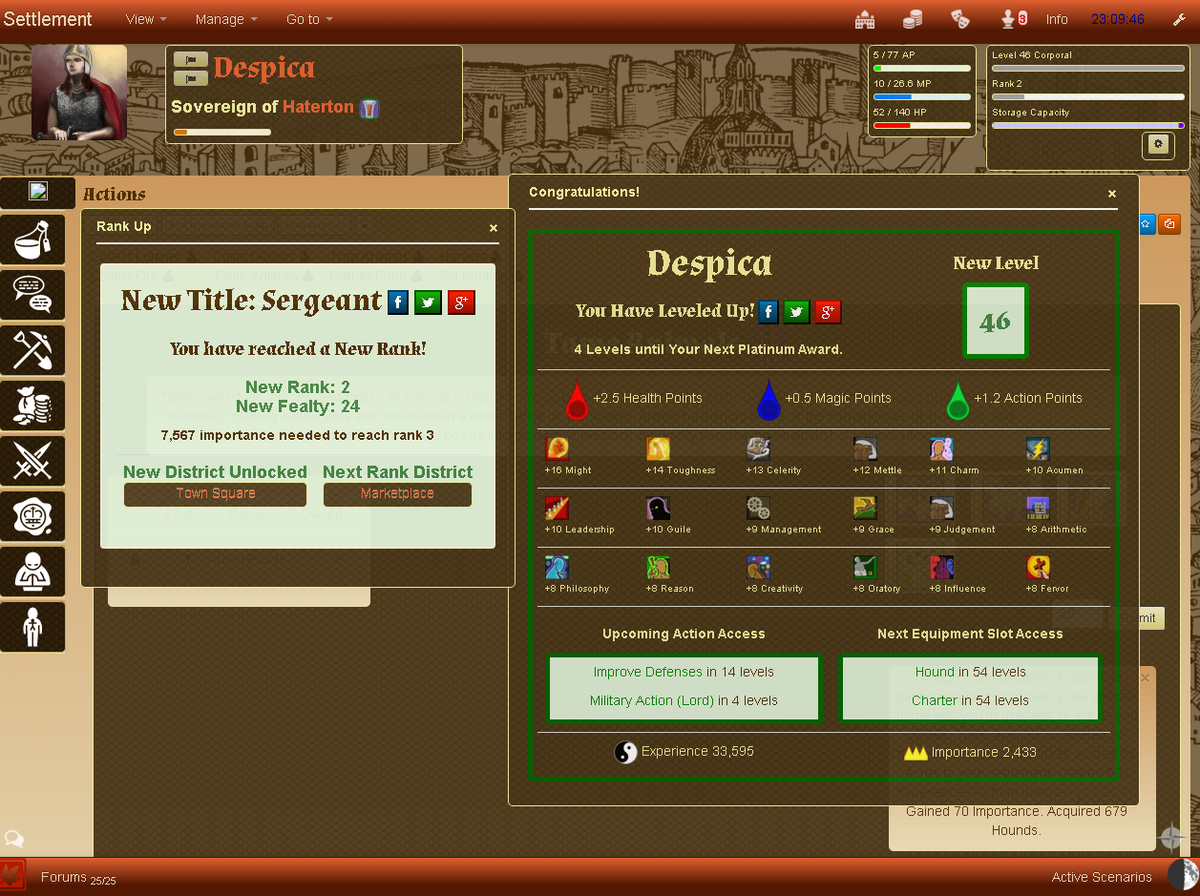
Task: Open the Info menu item
Action: pos(1057,19)
